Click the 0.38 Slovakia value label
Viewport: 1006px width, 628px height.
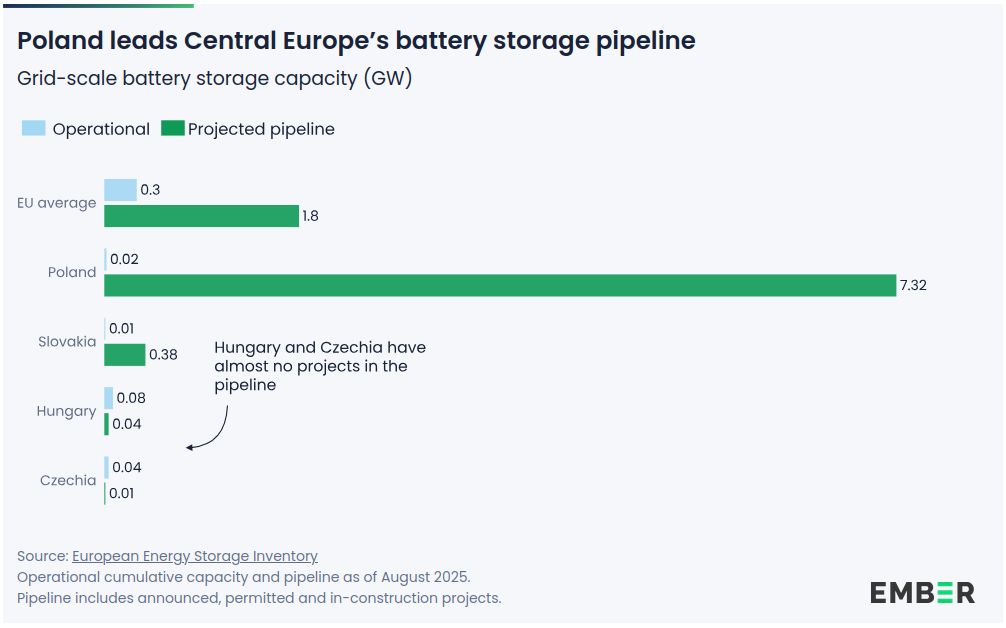[x=163, y=354]
